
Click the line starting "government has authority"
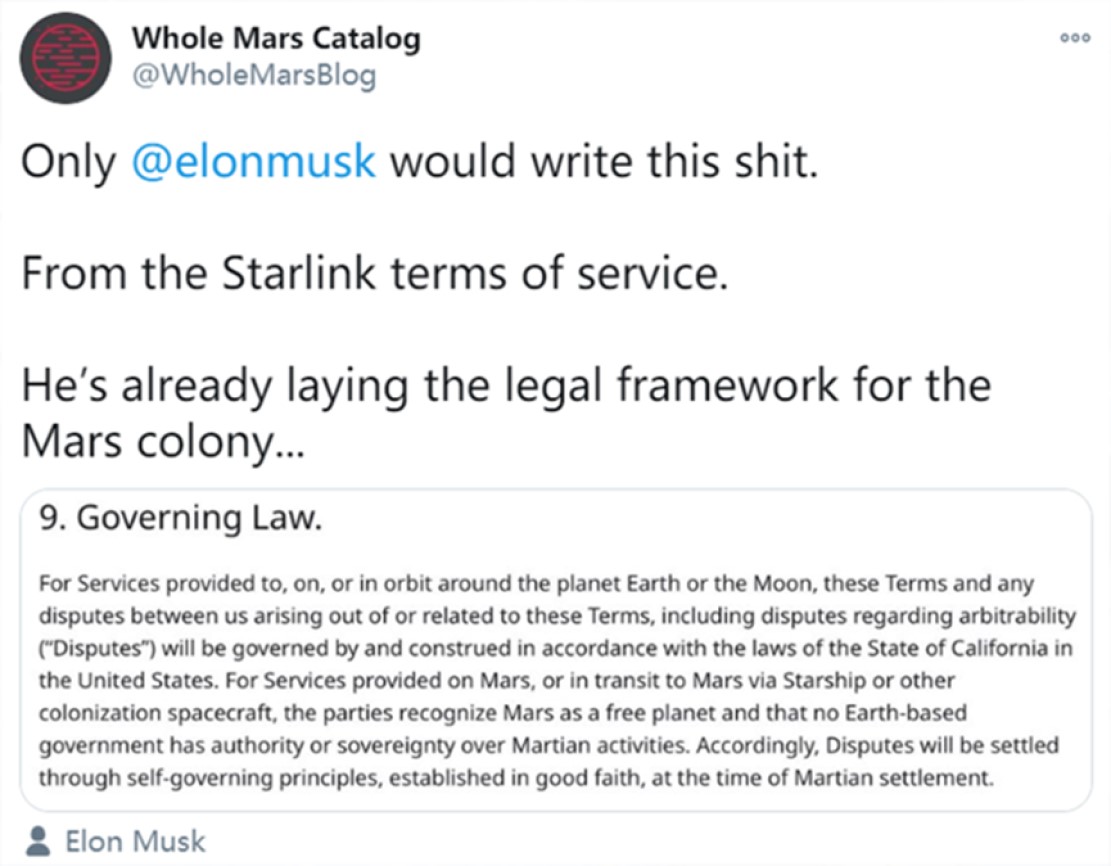(x=548, y=745)
